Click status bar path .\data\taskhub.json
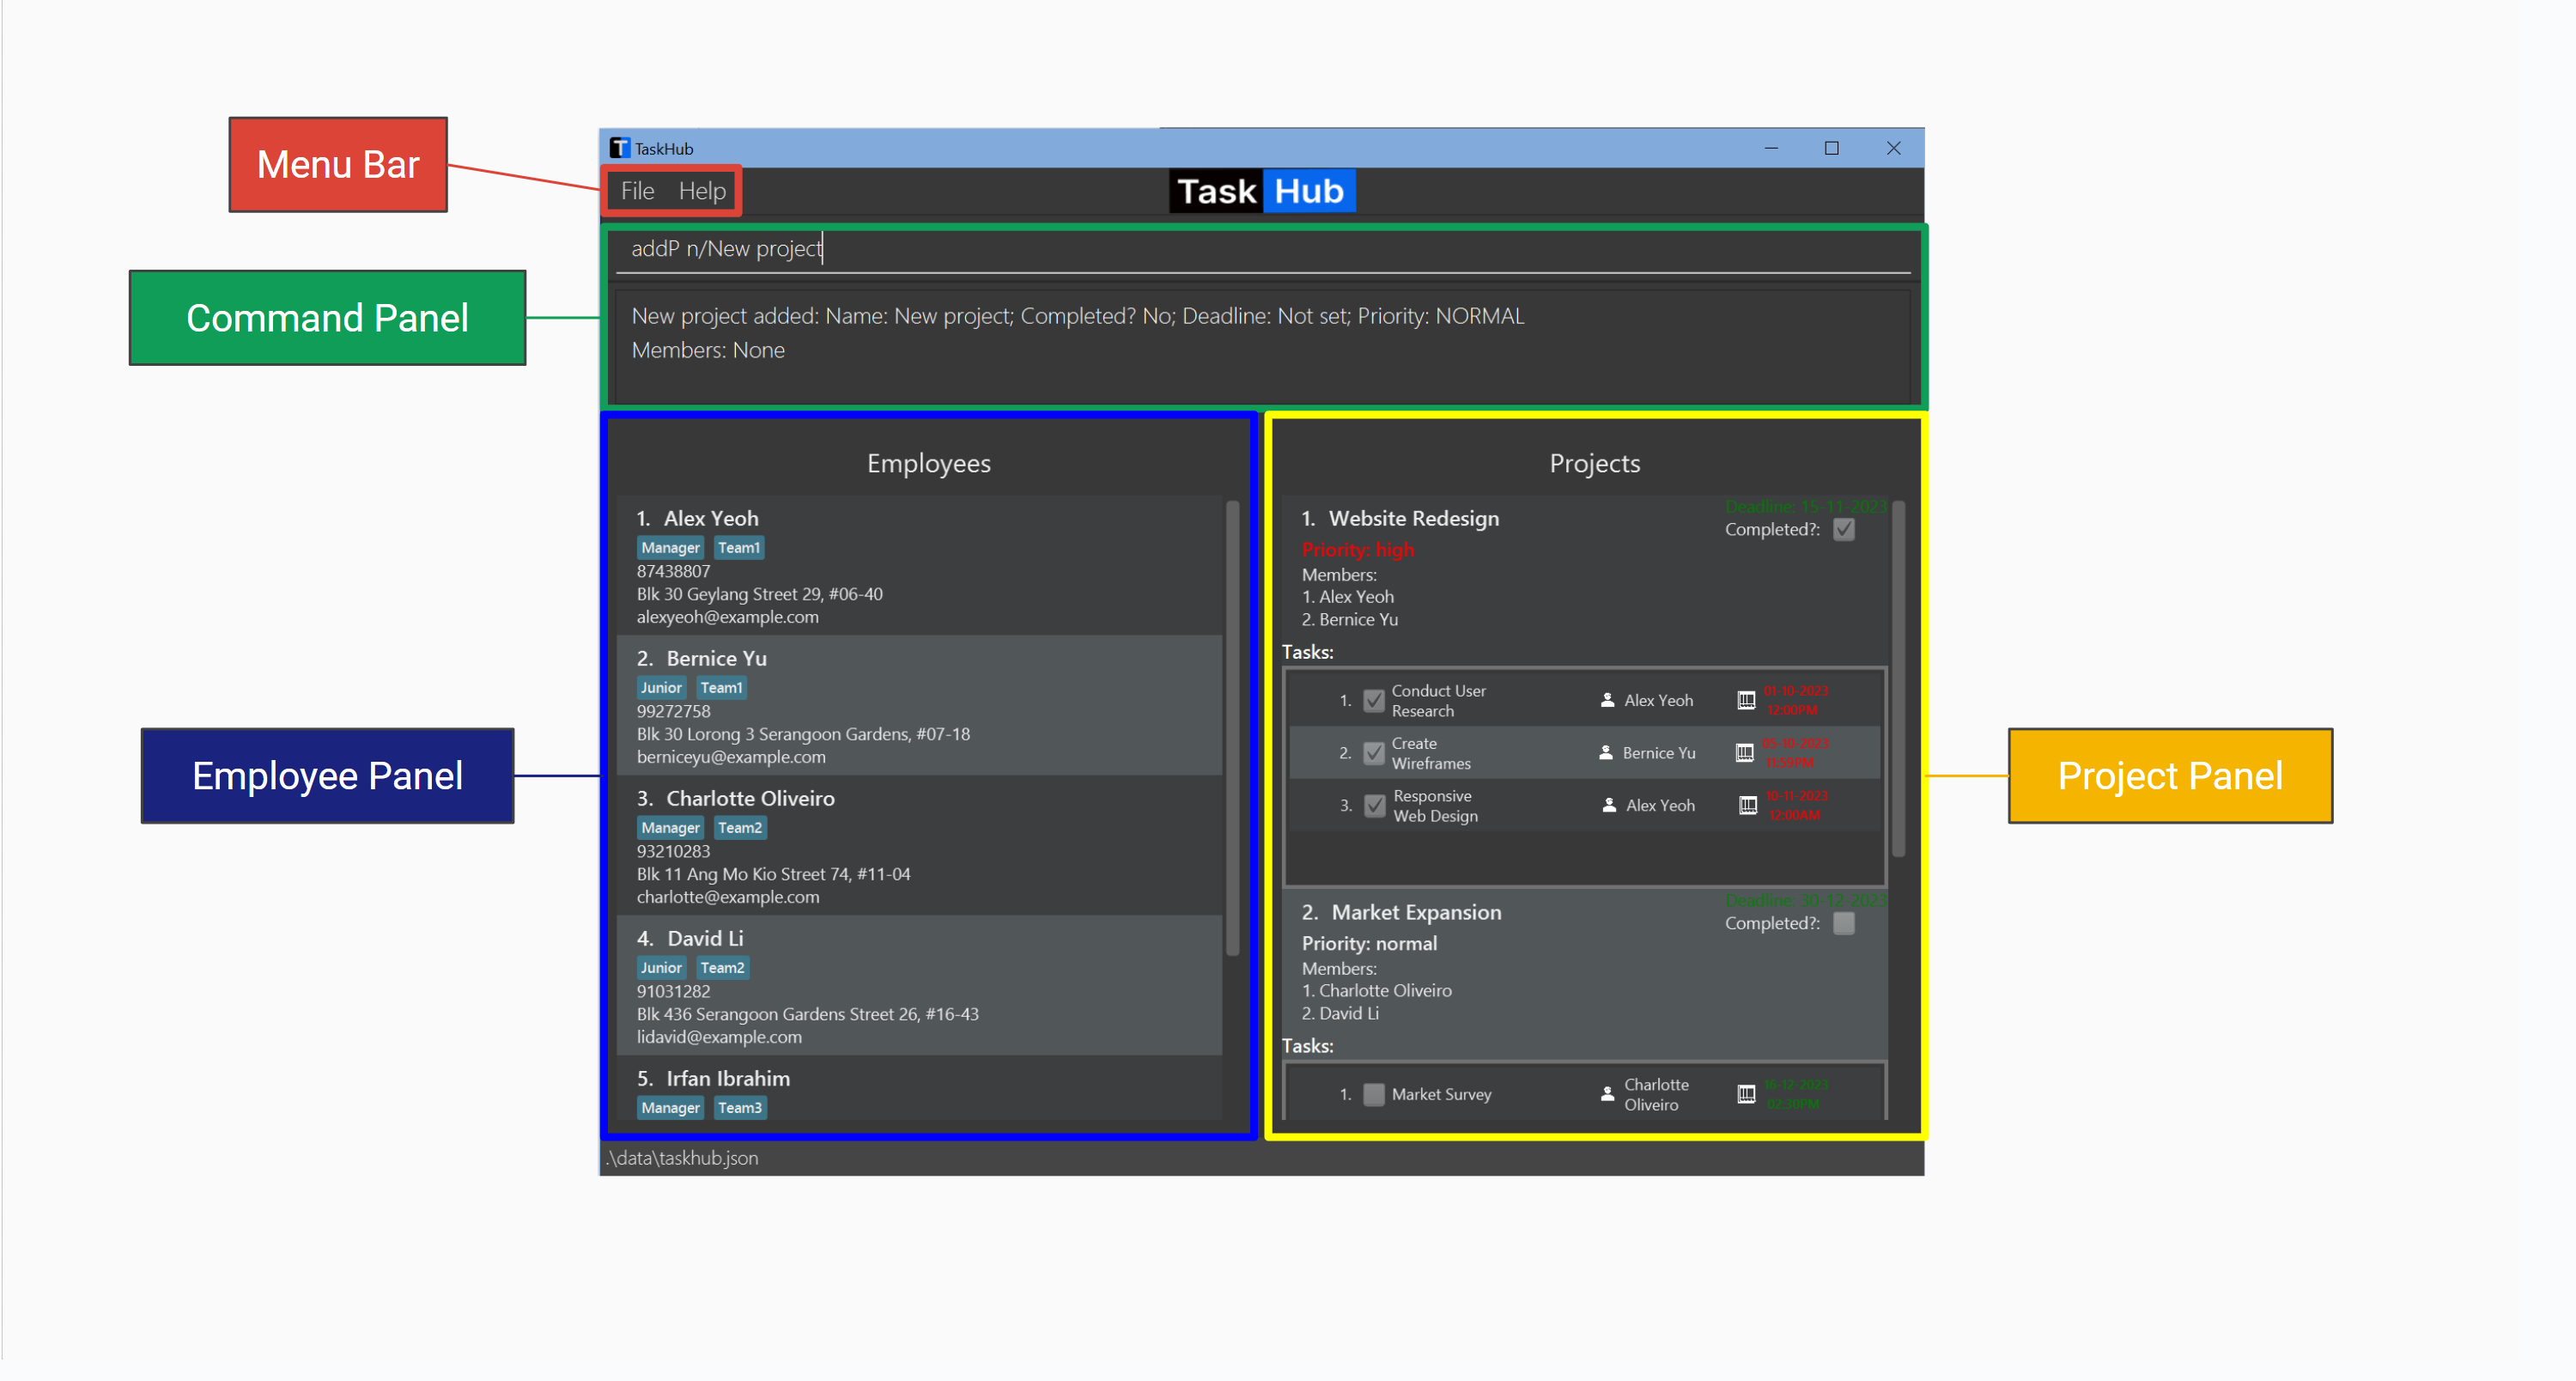Screen dimensions: 2576x1381 682,1158
